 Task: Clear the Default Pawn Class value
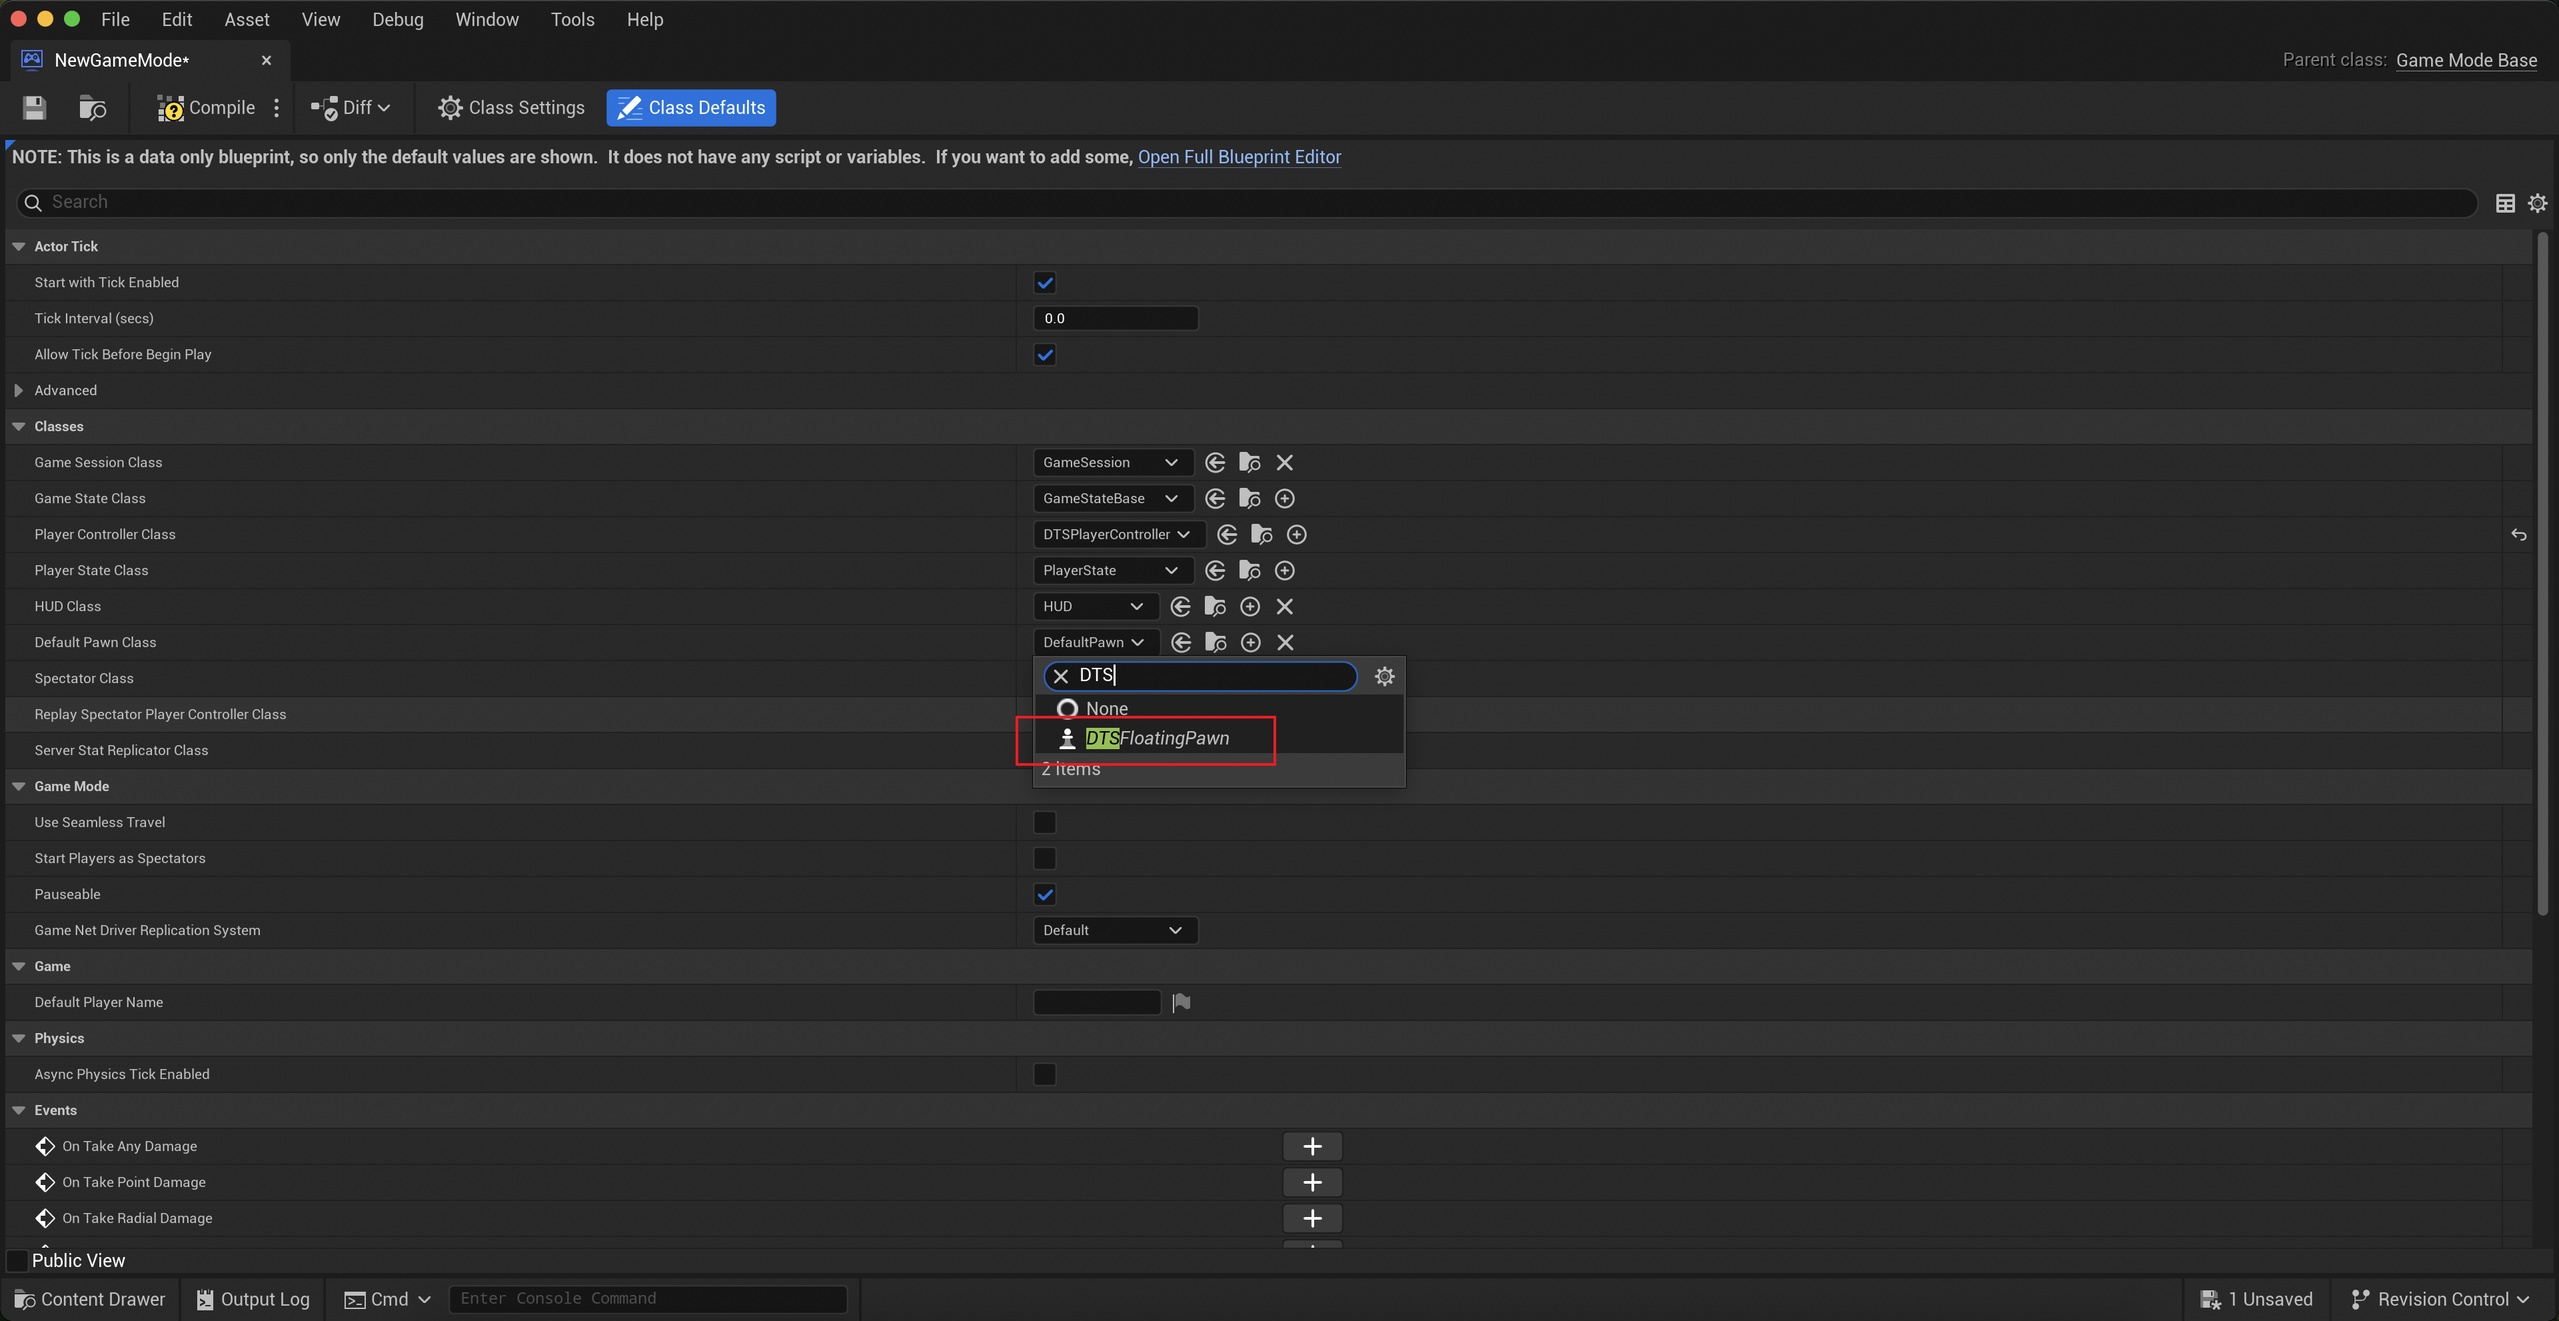[1285, 642]
